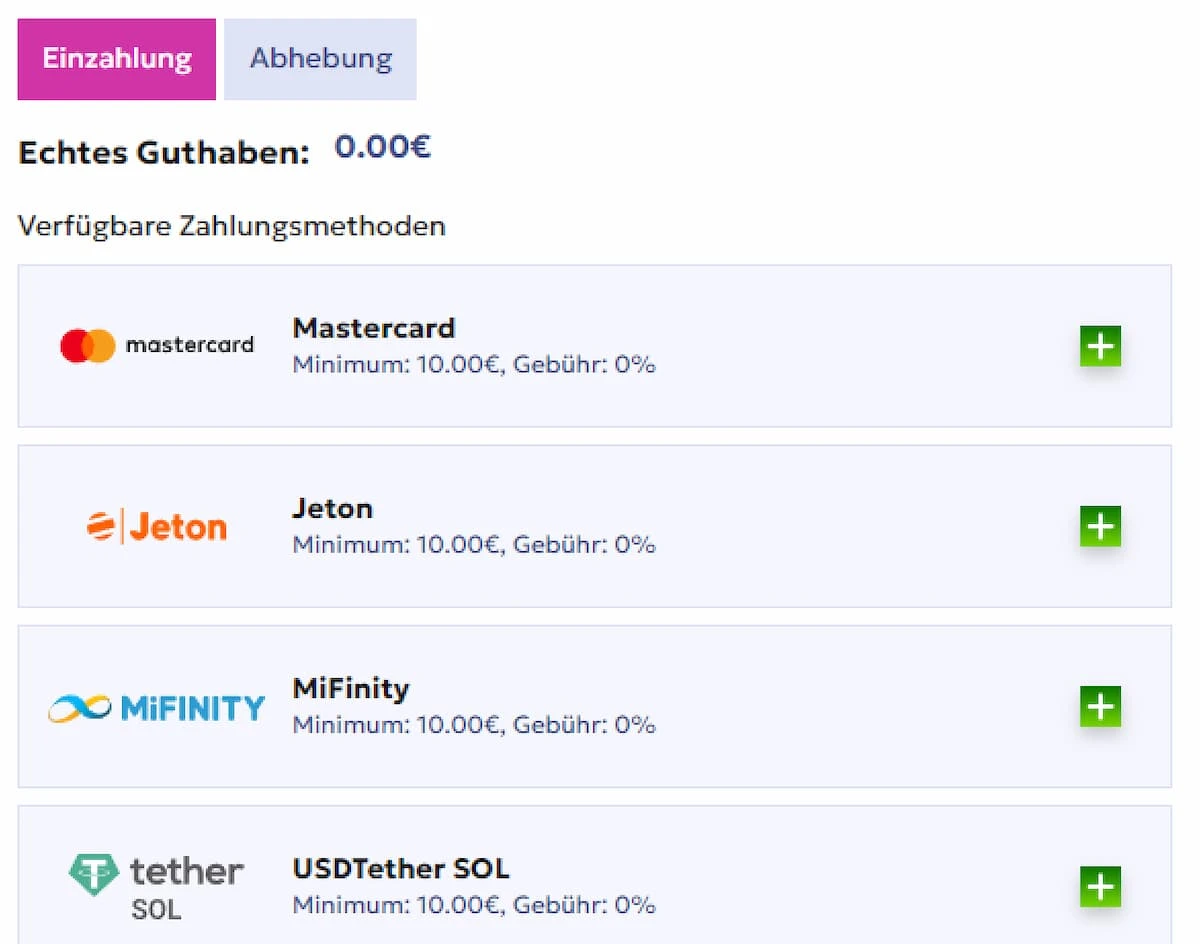Click the tether SOL logo
The height and width of the screenshot is (944, 1200).
157,886
